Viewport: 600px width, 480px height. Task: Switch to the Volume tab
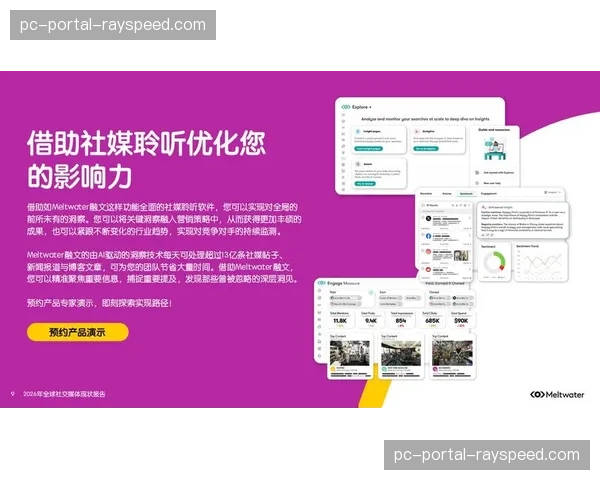447,194
